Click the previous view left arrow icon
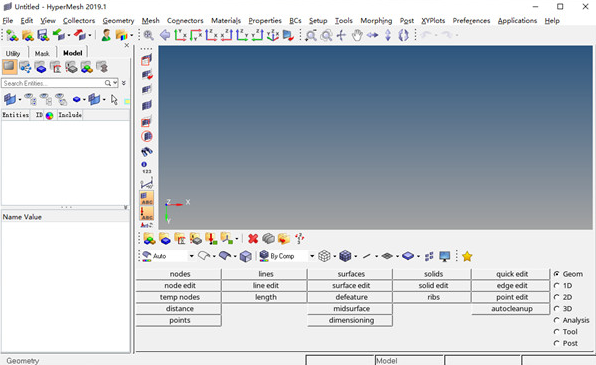 (165, 35)
